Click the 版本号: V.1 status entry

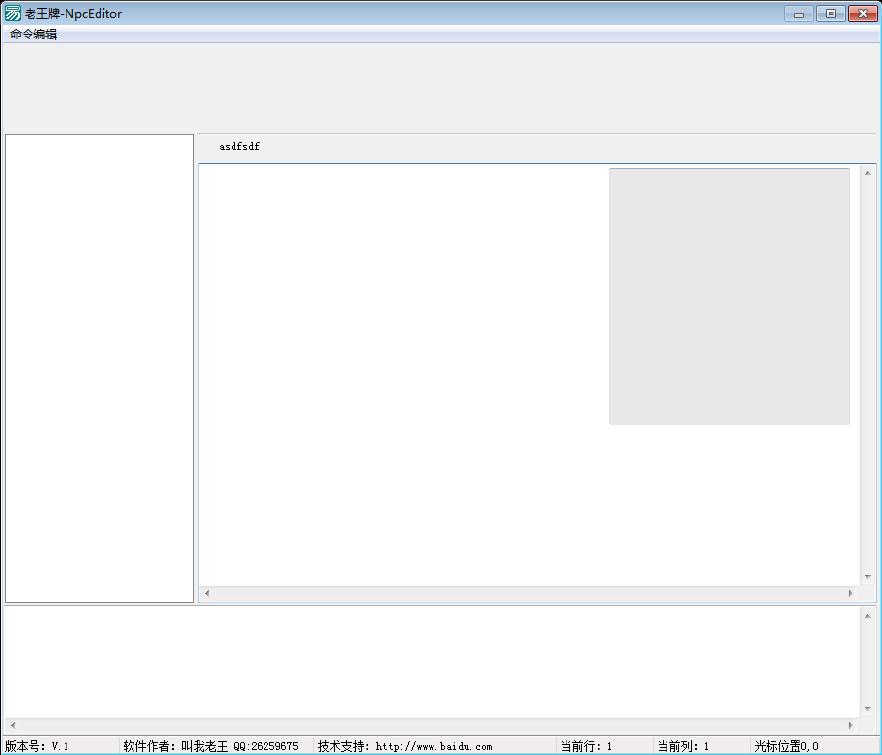pyautogui.click(x=60, y=746)
